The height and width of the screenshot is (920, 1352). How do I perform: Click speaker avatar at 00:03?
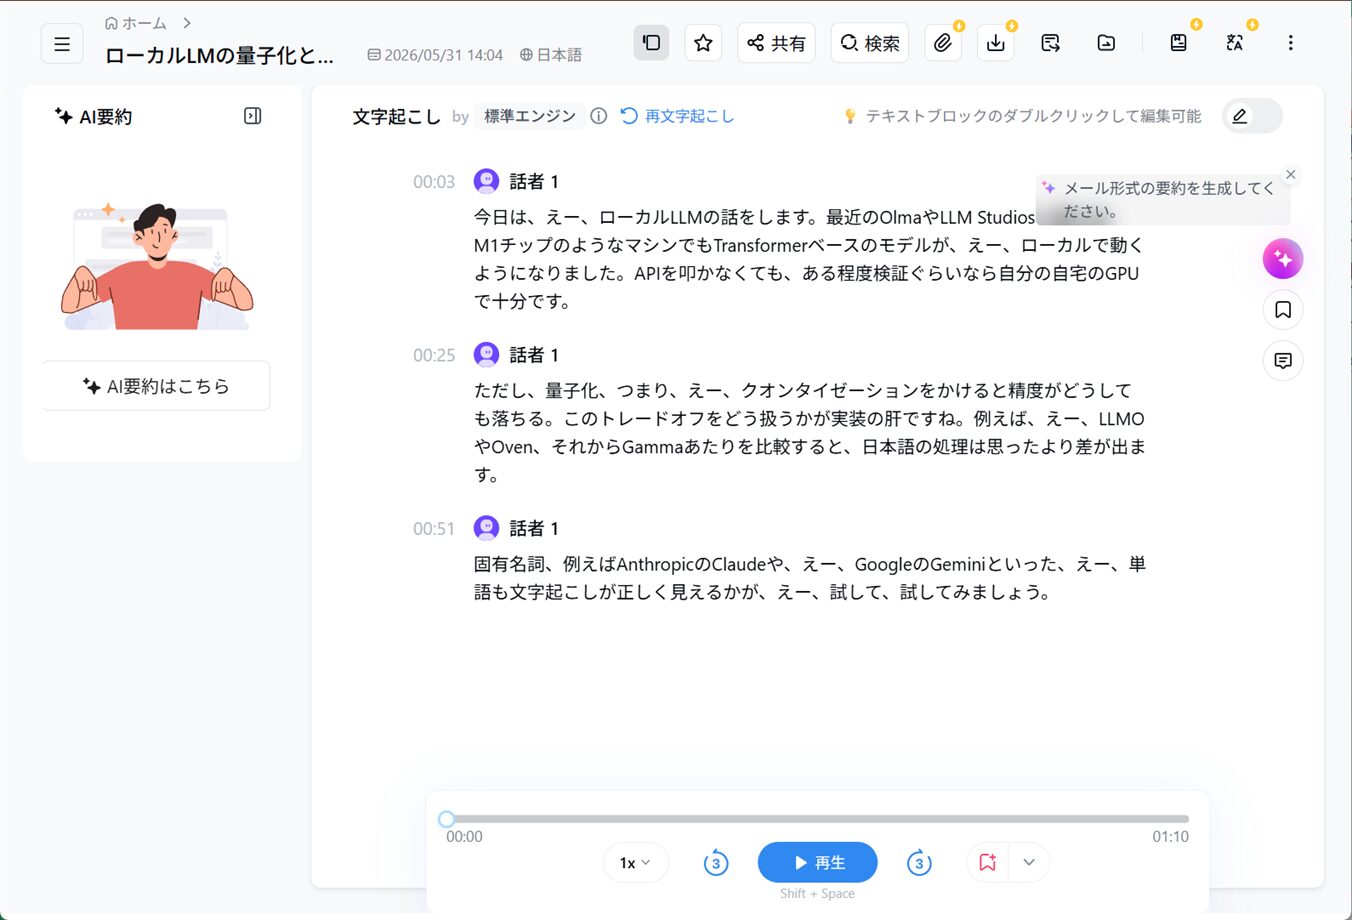click(x=486, y=181)
